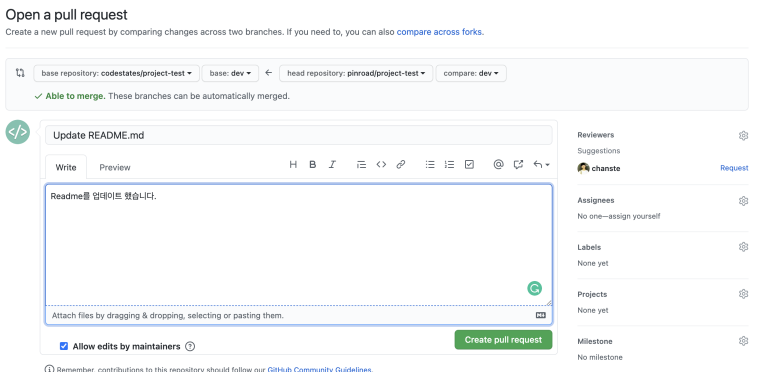This screenshot has width=773, height=372.
Task: Click the compare branches swap icon
Action: coord(20,73)
